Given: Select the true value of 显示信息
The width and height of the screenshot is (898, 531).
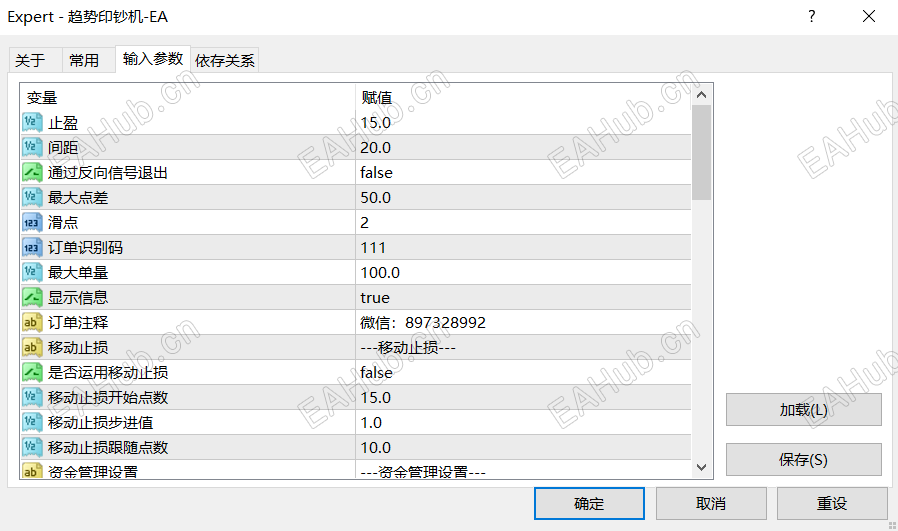Looking at the screenshot, I should click(x=375, y=298).
